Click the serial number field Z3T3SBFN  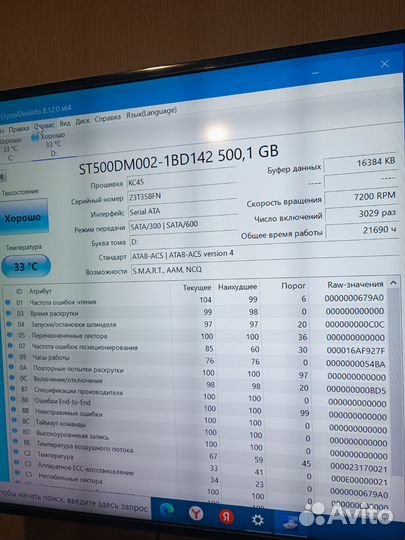182,195
